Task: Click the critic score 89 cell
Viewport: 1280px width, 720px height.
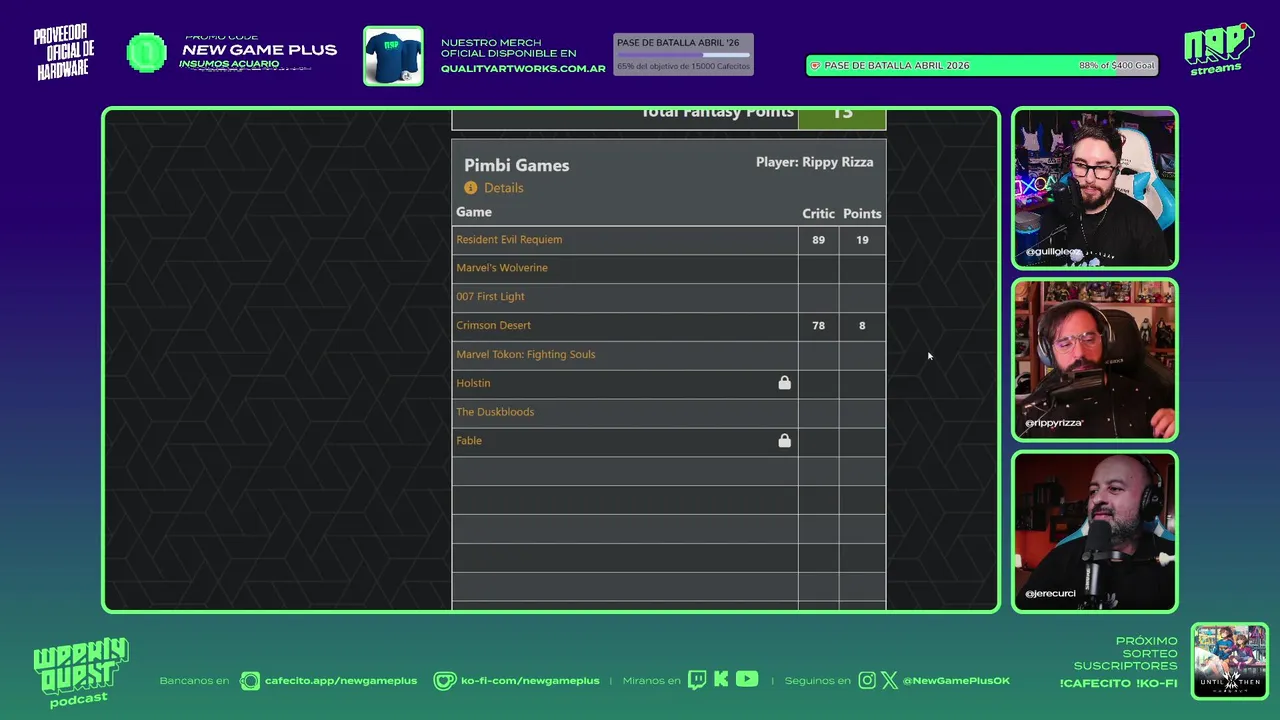Action: [x=818, y=240]
